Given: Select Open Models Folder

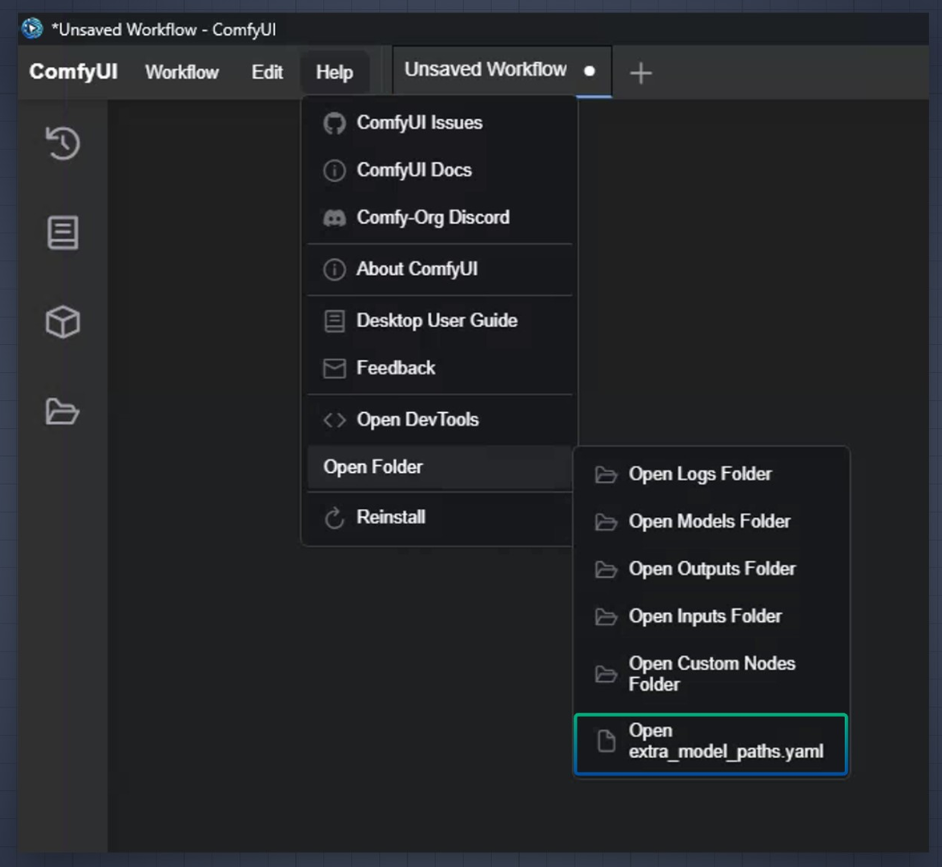Looking at the screenshot, I should click(x=709, y=521).
